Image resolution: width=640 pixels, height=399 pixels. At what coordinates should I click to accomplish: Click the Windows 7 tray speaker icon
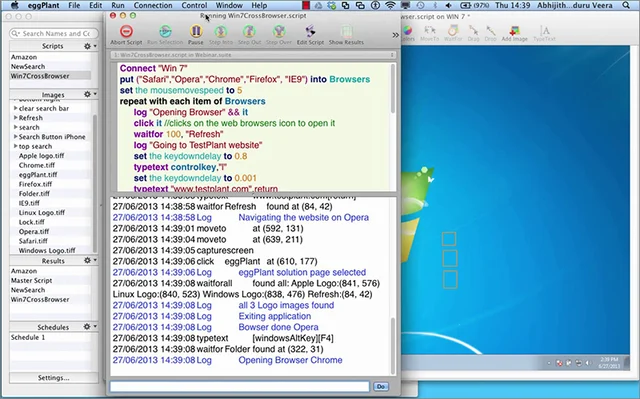588,363
